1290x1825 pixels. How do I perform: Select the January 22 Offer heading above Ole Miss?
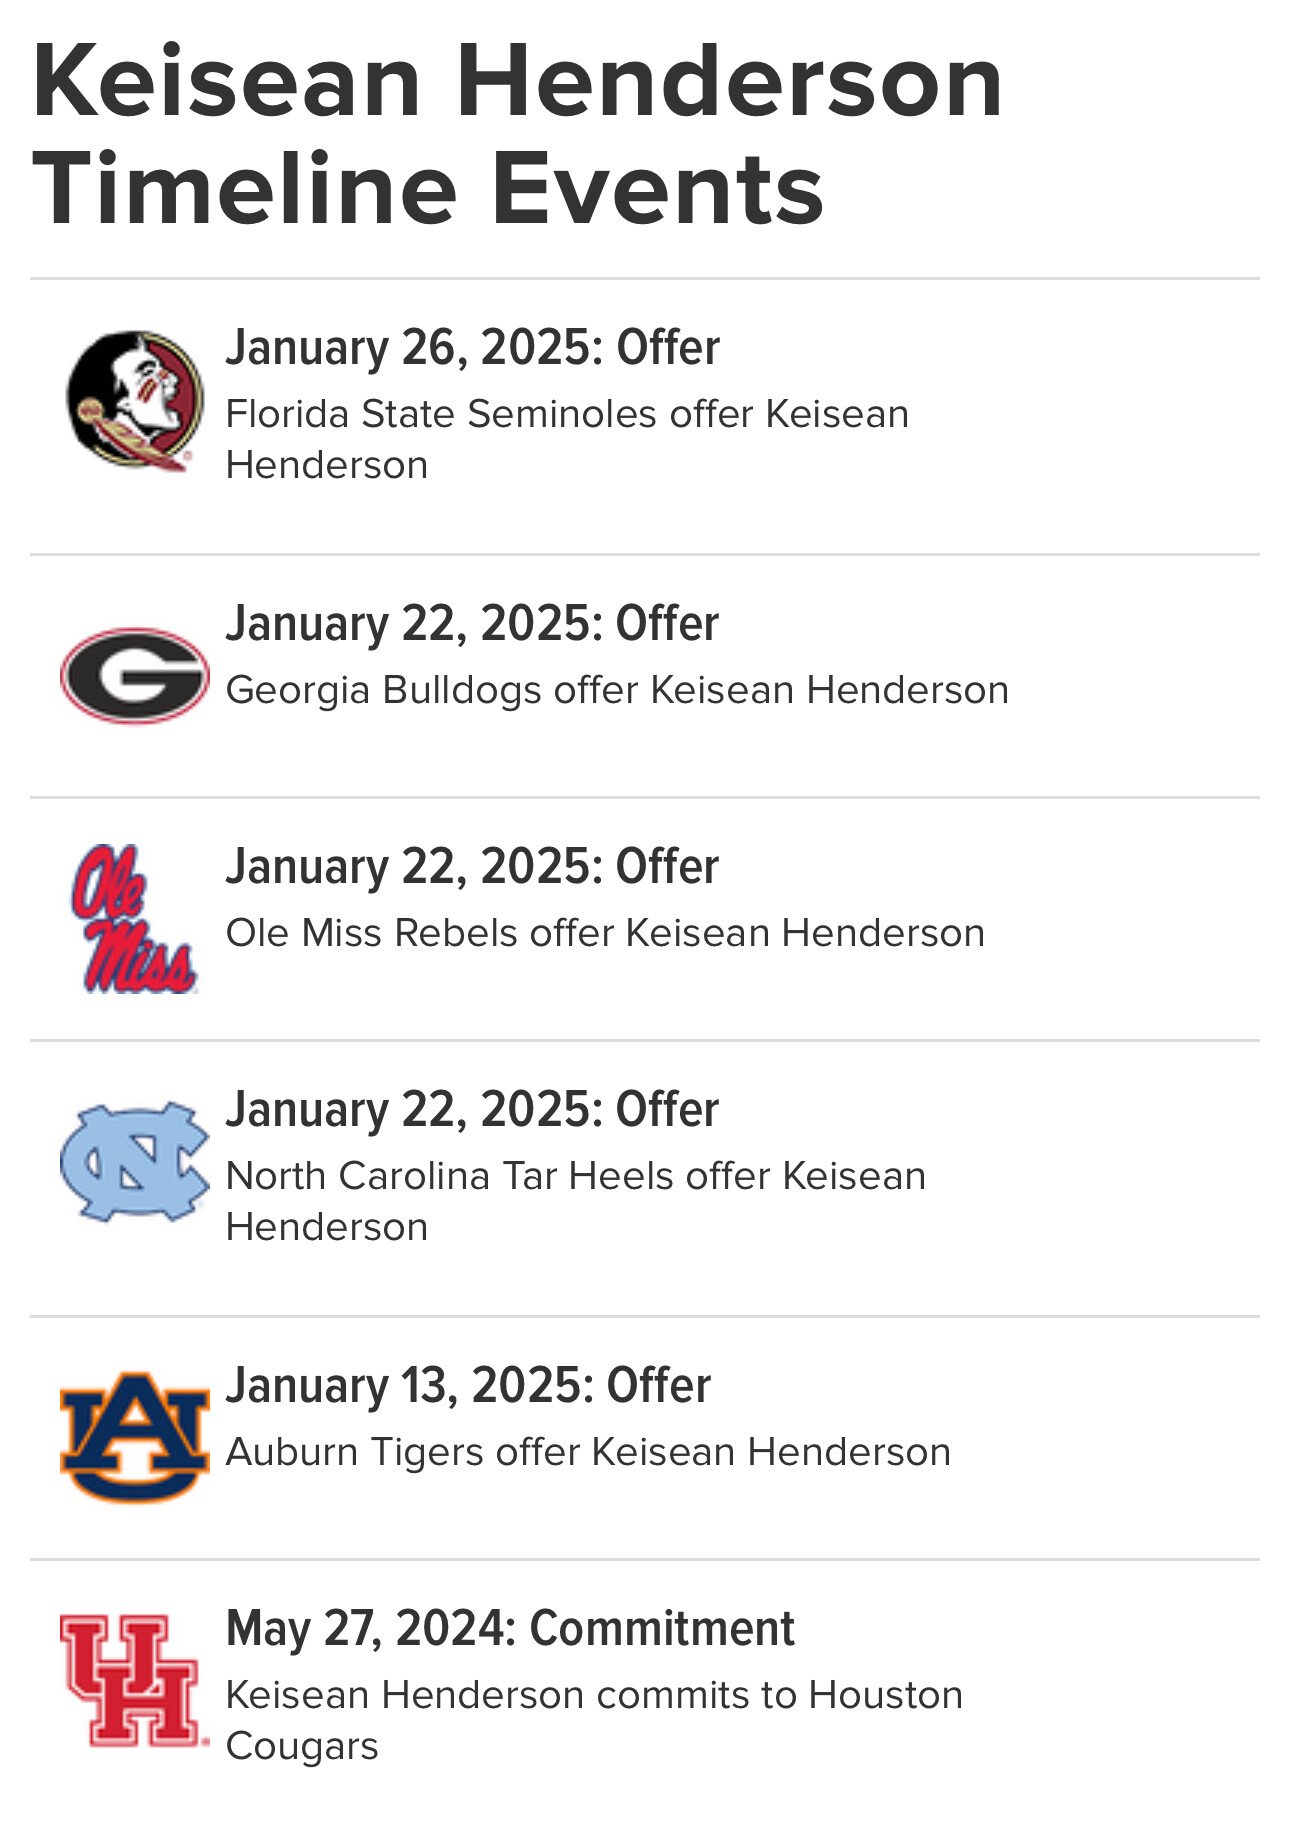pos(472,867)
